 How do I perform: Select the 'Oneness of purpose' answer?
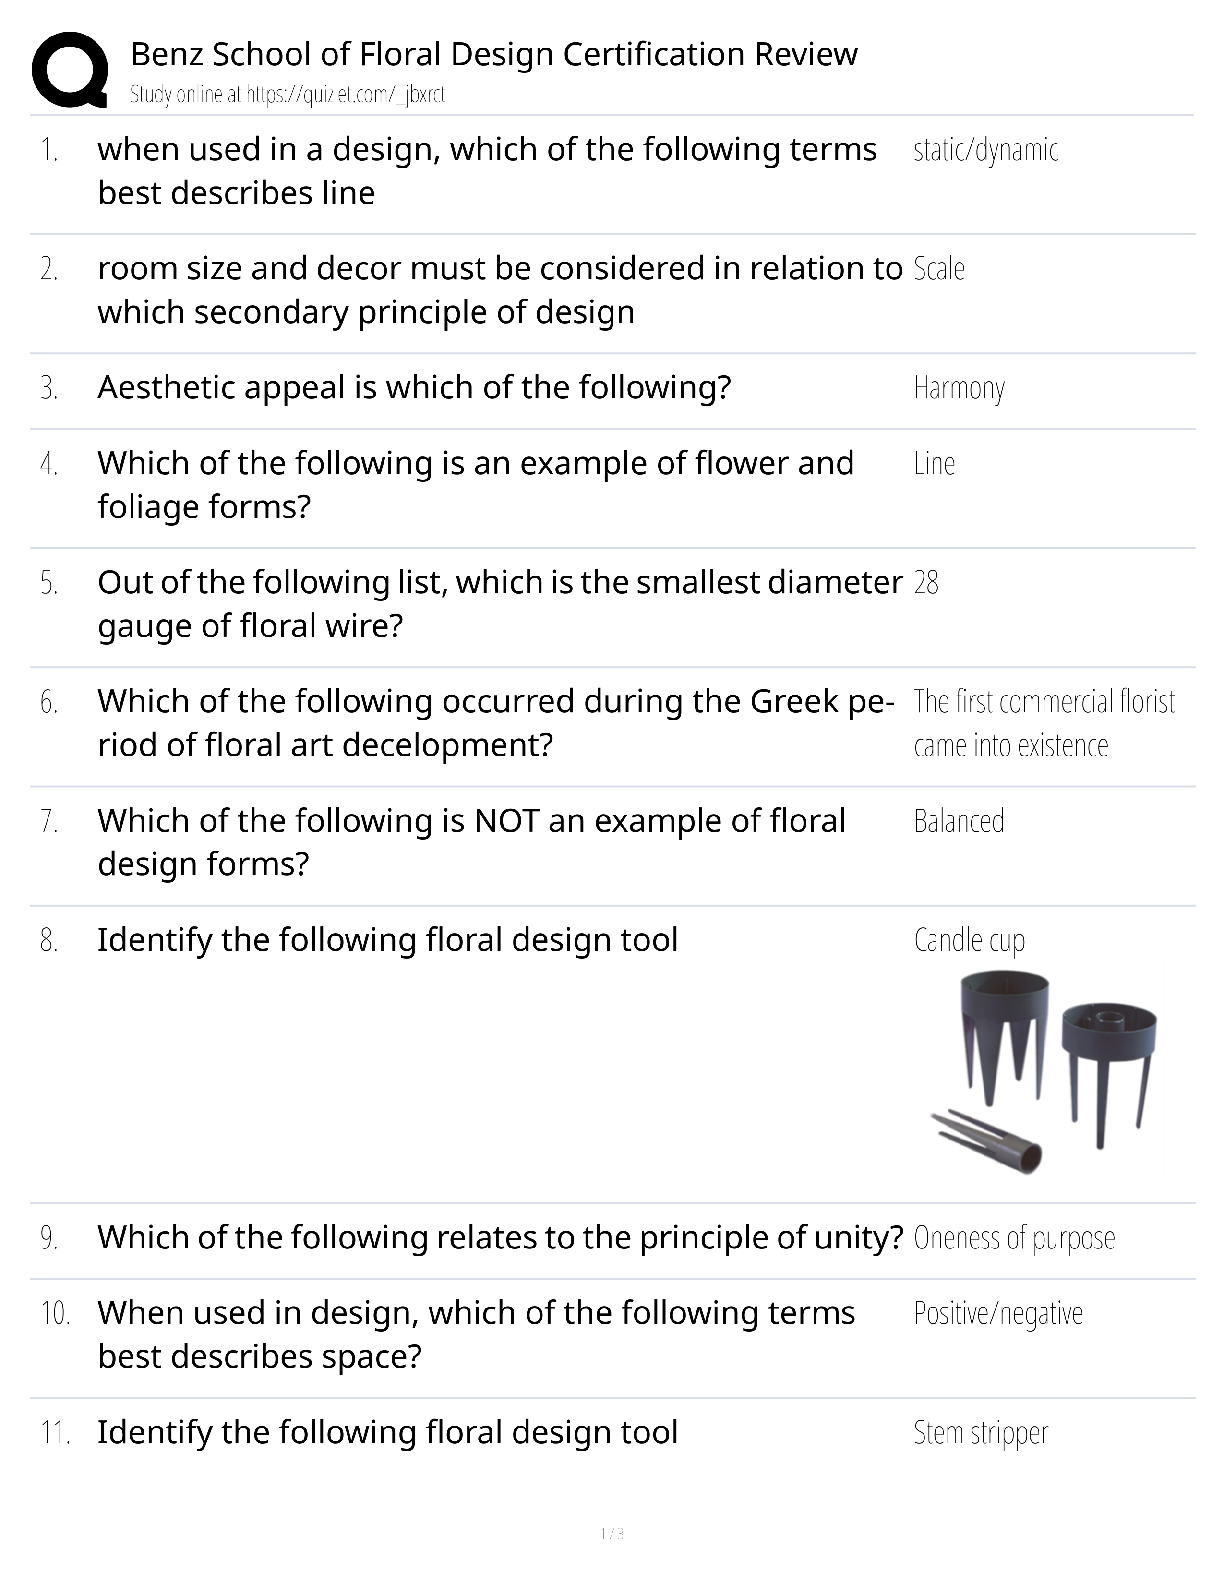click(1014, 1239)
